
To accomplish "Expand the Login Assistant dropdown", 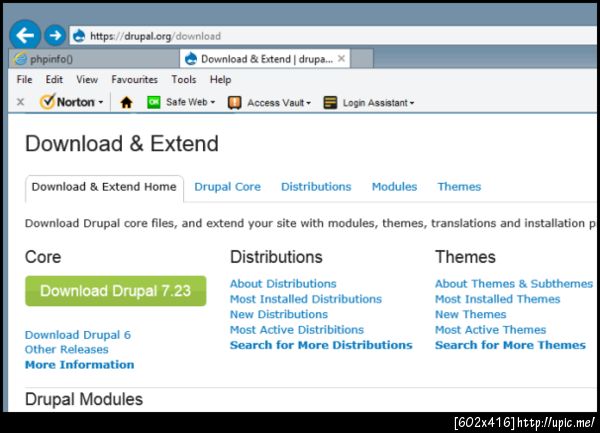I will (x=412, y=103).
